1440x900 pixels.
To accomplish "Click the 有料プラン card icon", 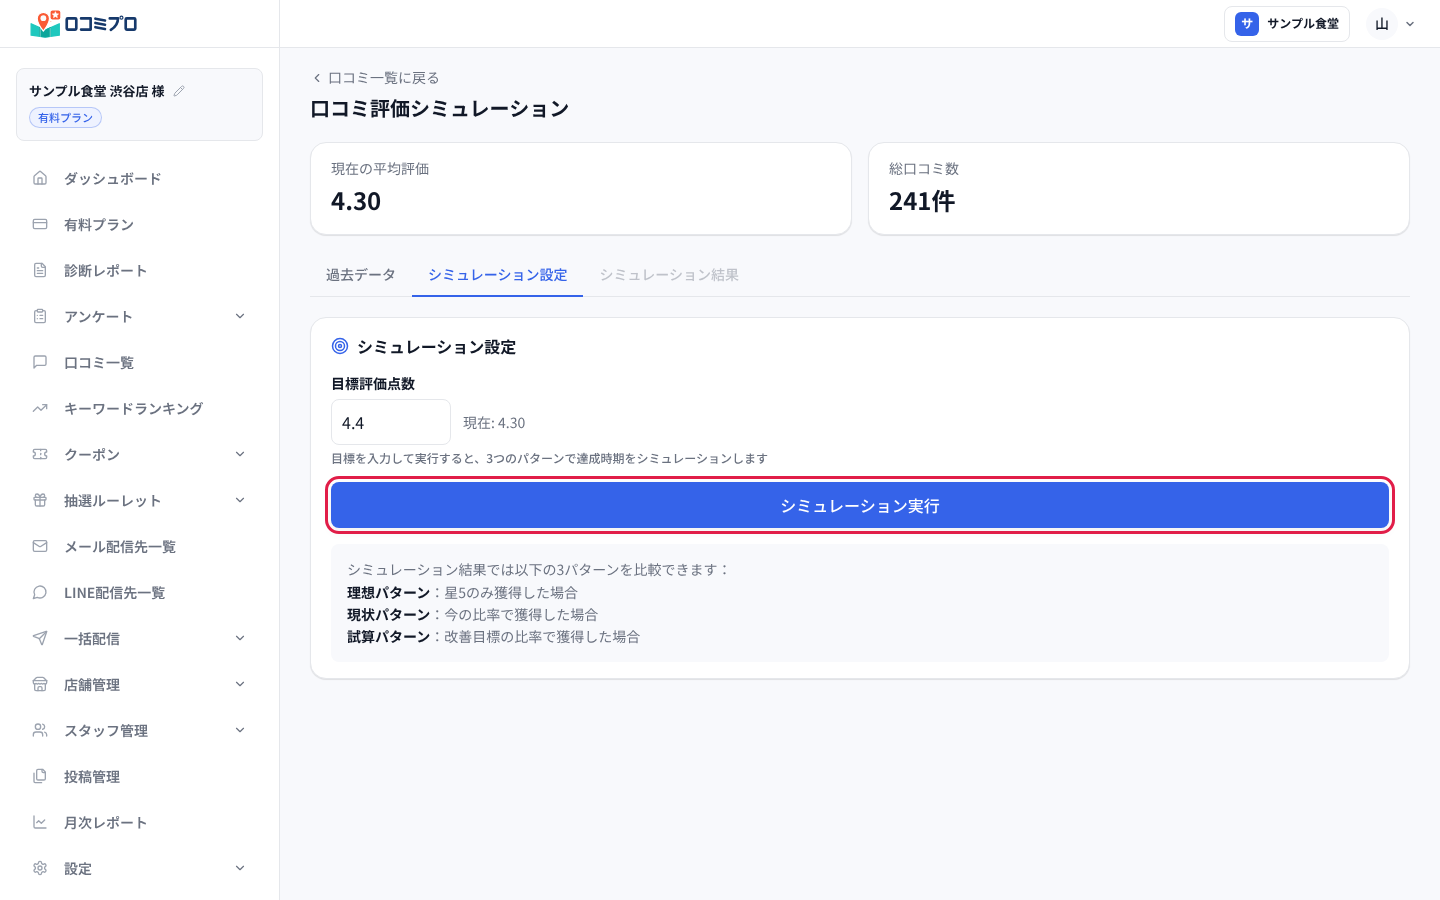I will [x=40, y=224].
